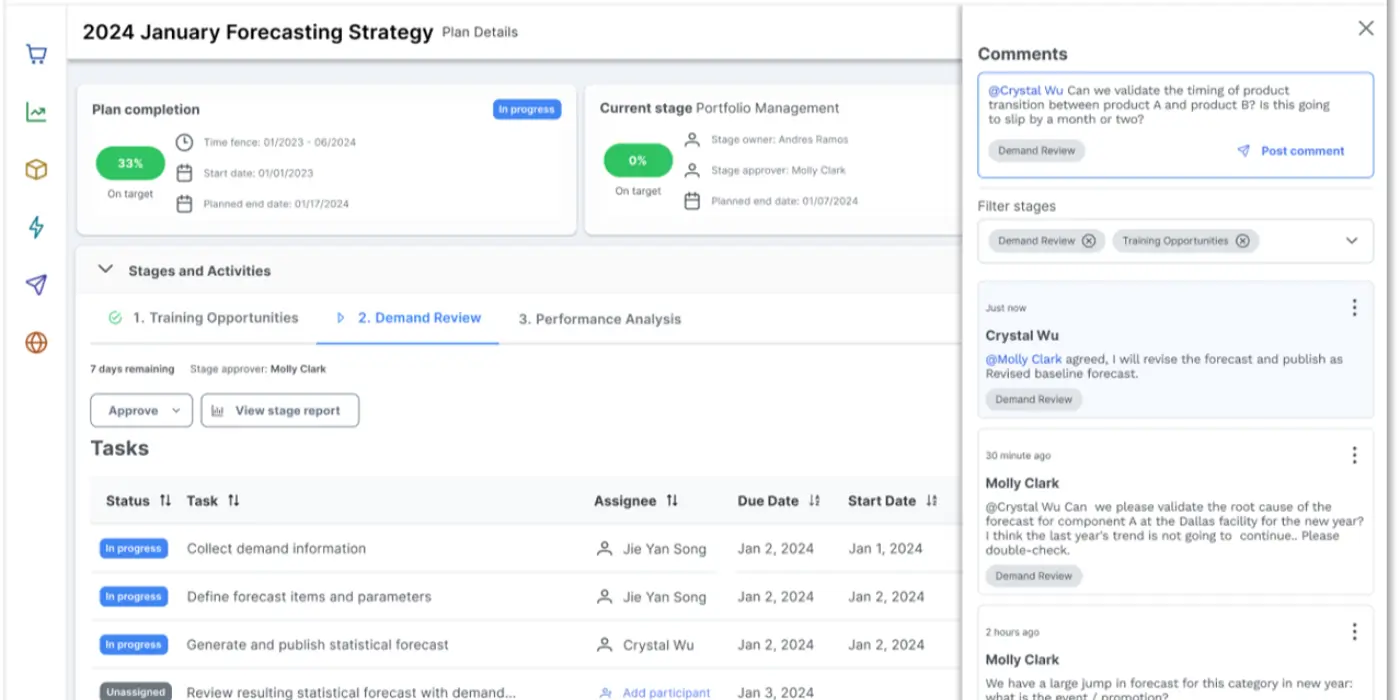Remove Training Opportunities filter chip
Screen dimensions: 1400x700
(x=1242, y=241)
